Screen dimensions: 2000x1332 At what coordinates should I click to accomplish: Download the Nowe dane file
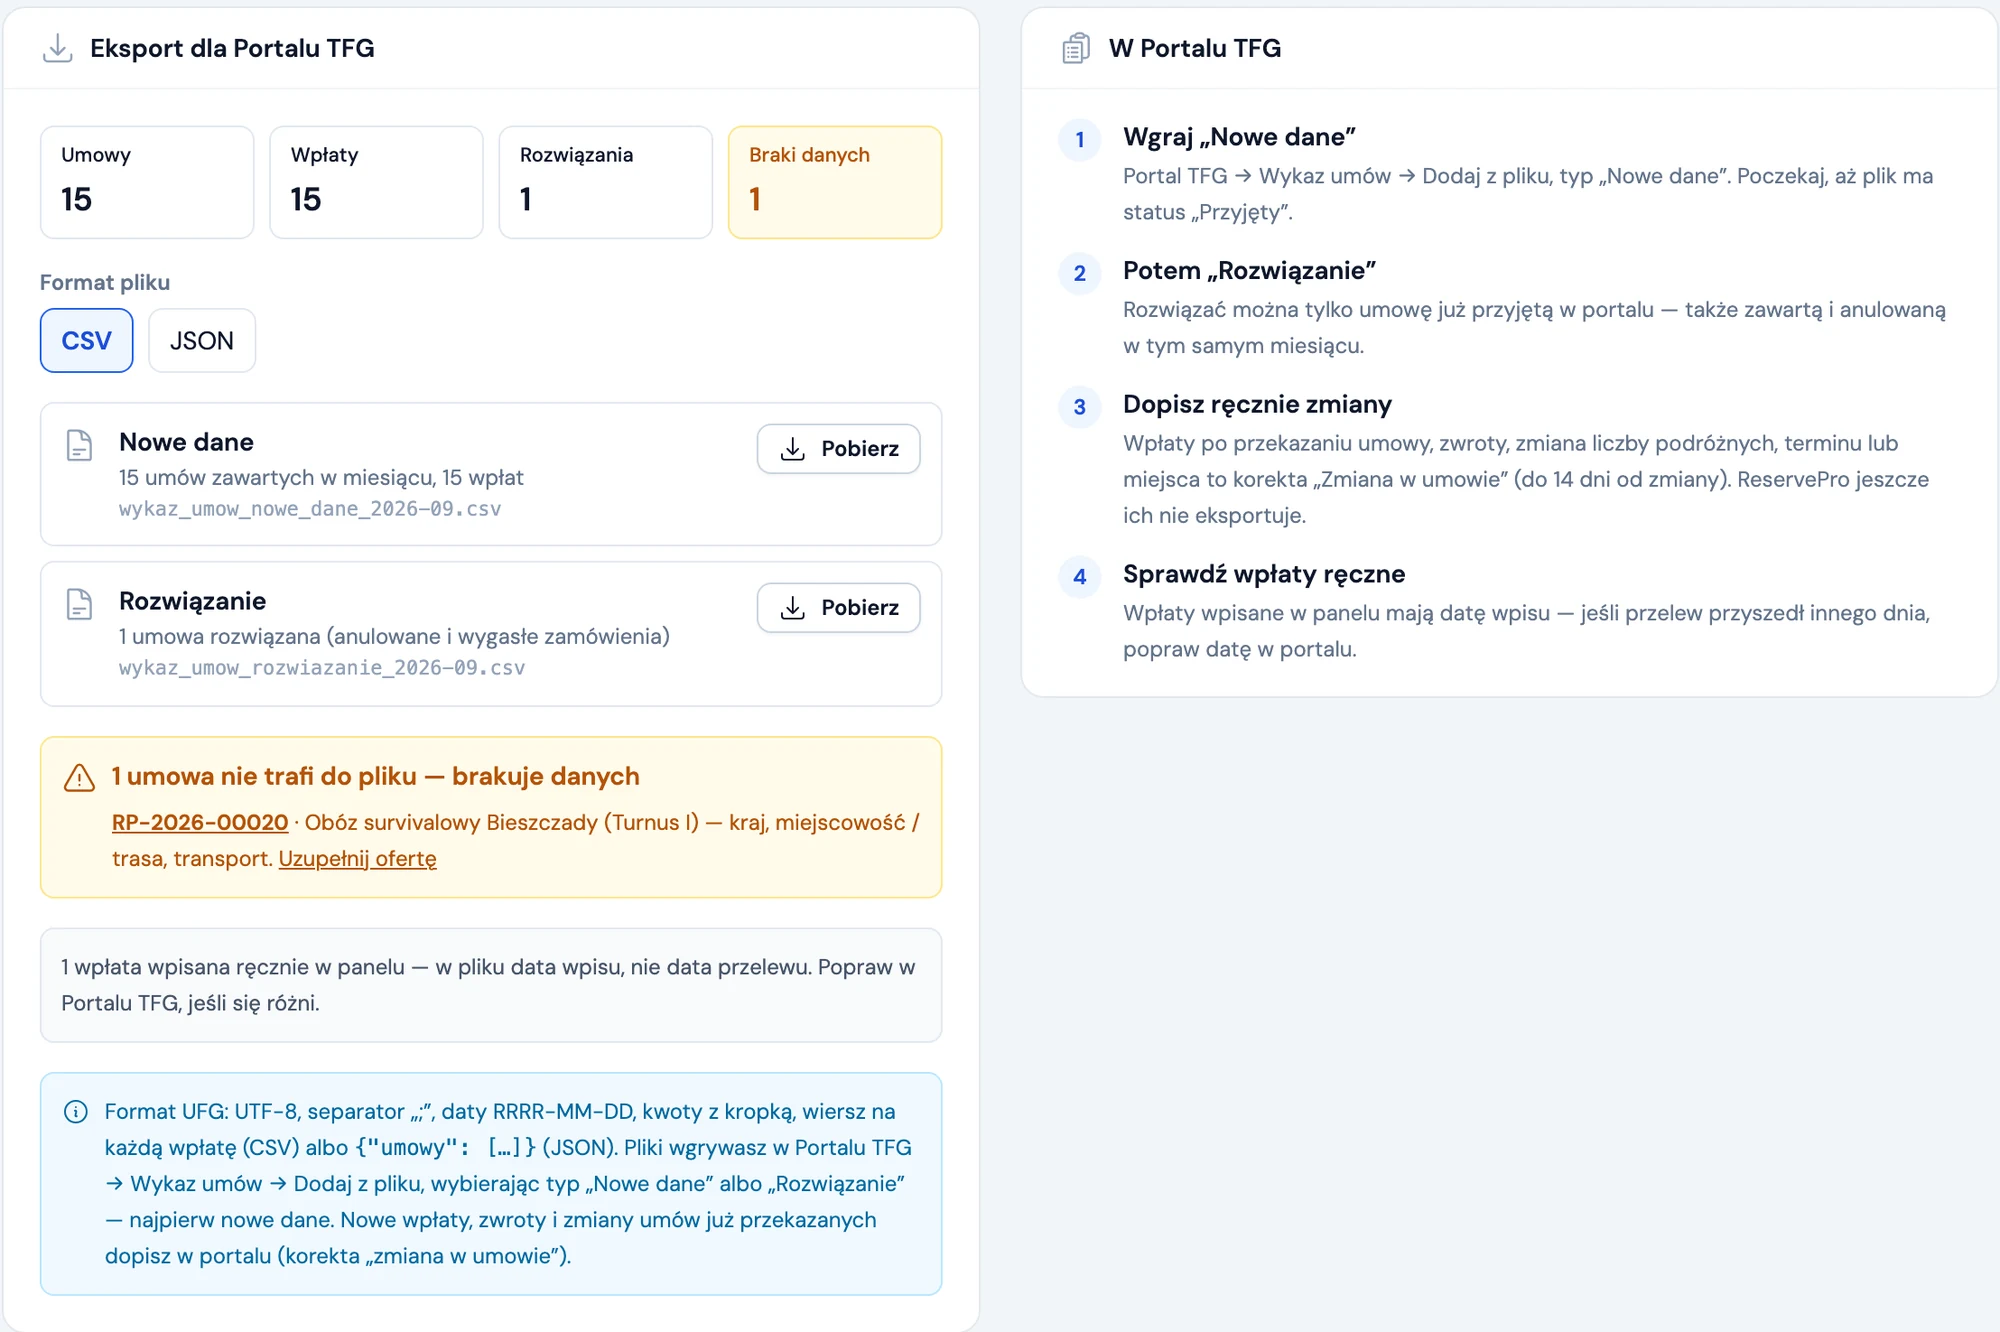[838, 449]
